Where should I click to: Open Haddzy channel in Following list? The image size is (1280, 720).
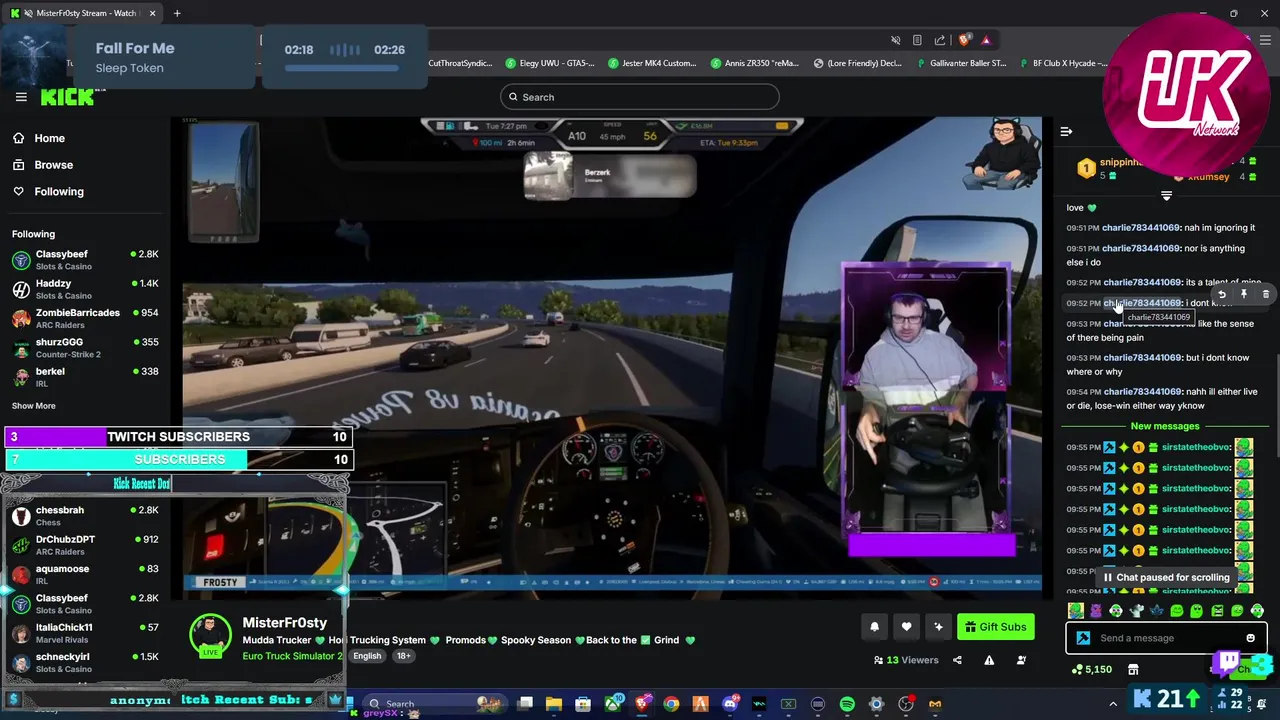pos(85,289)
